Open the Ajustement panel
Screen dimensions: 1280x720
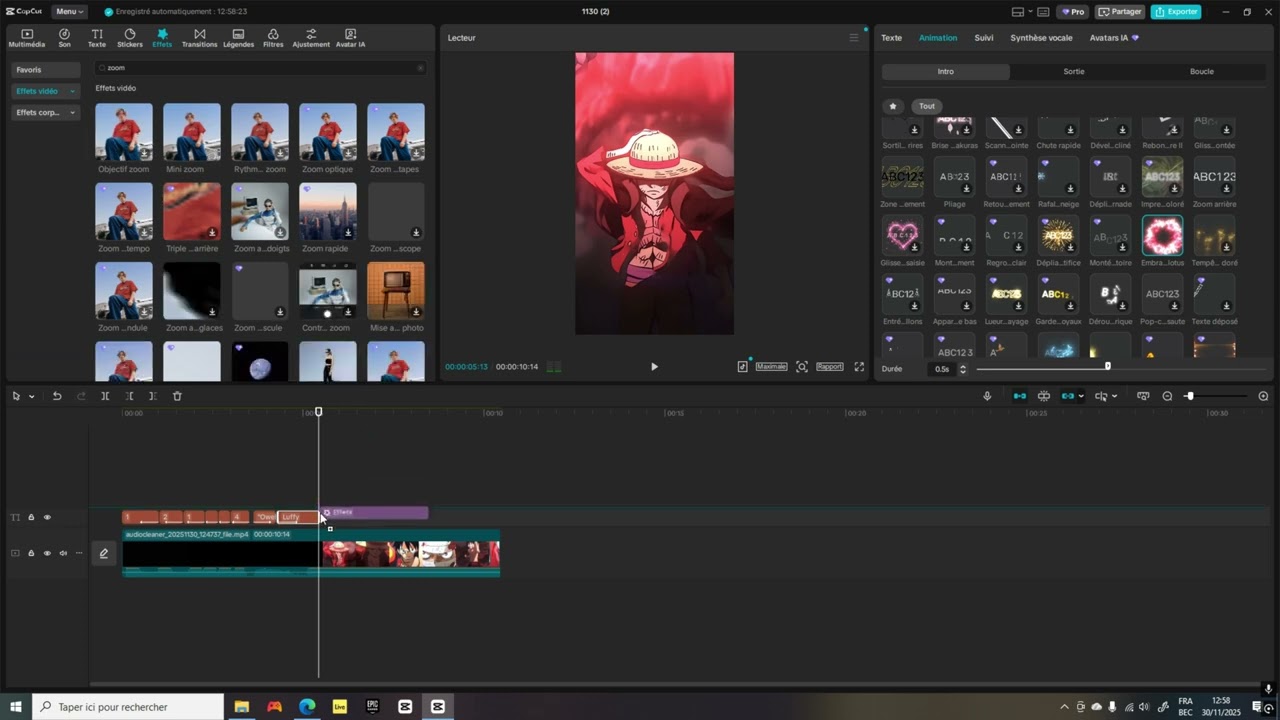311,38
